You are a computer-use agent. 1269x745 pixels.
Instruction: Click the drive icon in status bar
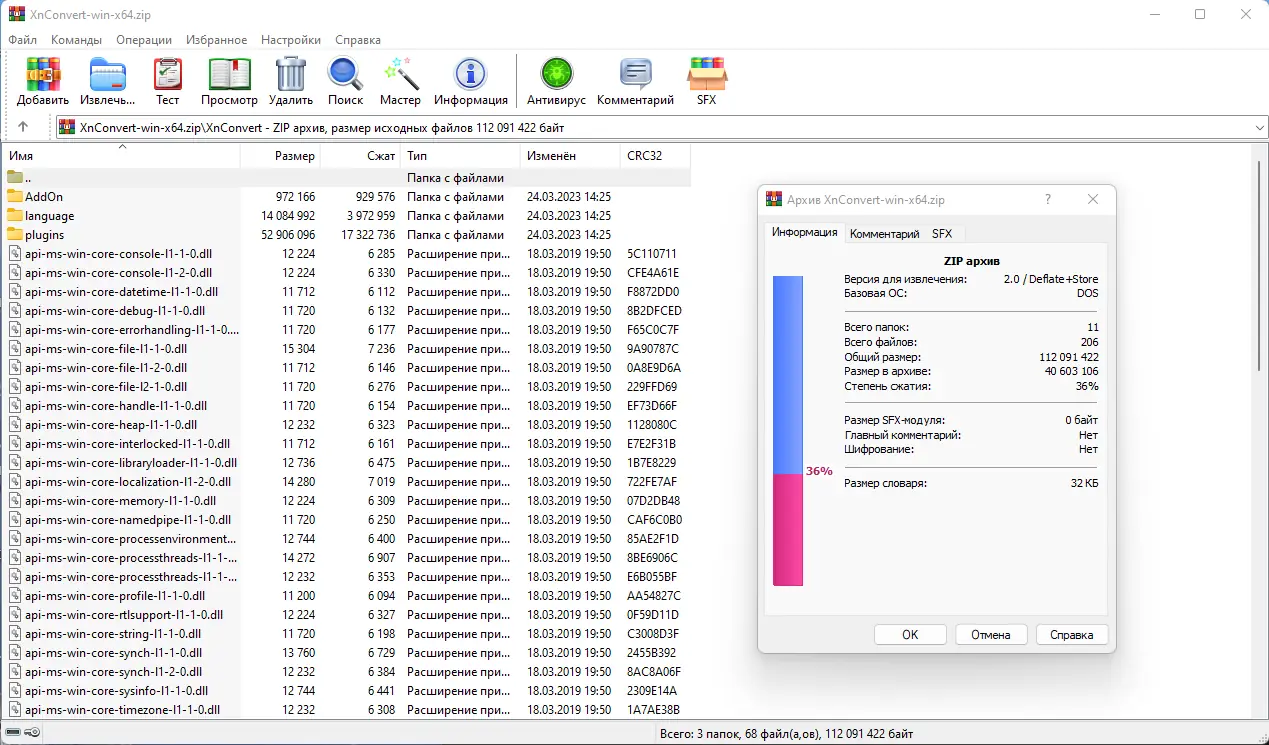click(13, 734)
